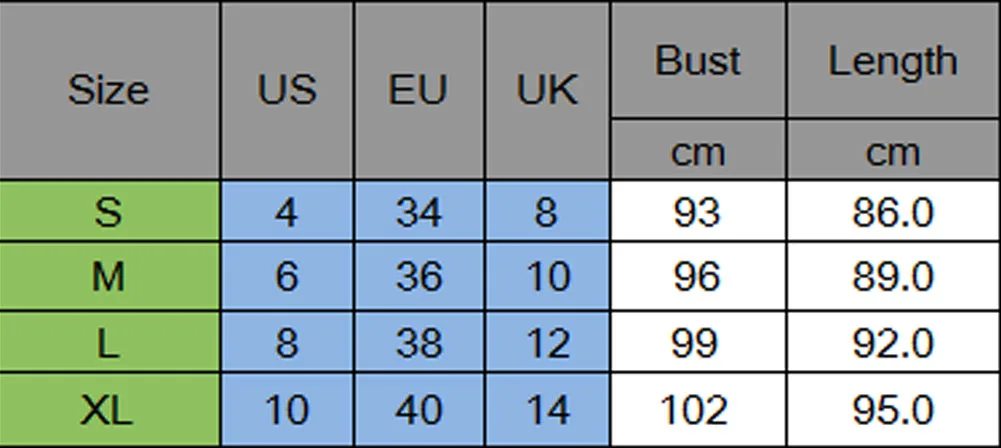The height and width of the screenshot is (448, 1001).
Task: Click the UK 12 cell
Action: click(547, 343)
